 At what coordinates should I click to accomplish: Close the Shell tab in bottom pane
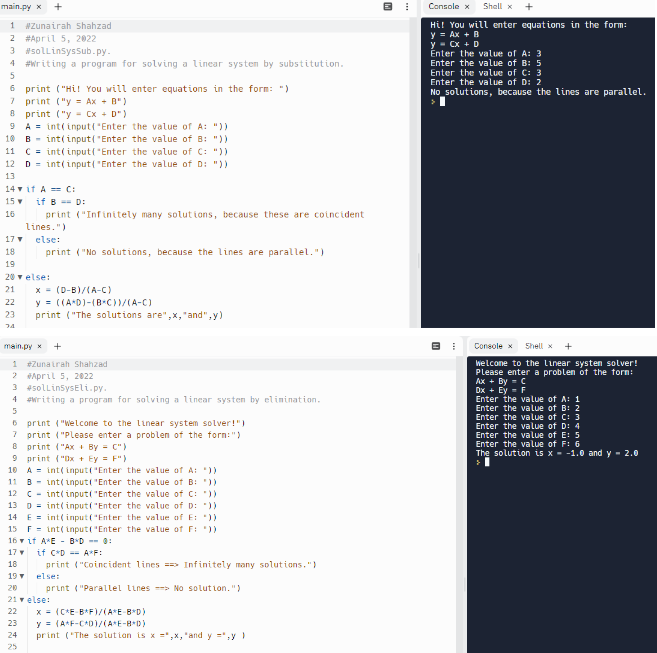[x=549, y=346]
